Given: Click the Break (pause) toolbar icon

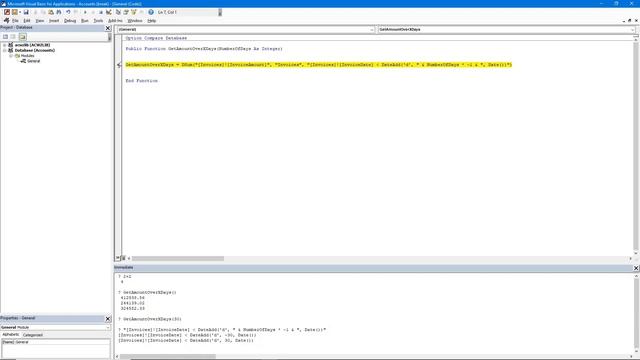Looking at the screenshot, I should coord(93,12).
